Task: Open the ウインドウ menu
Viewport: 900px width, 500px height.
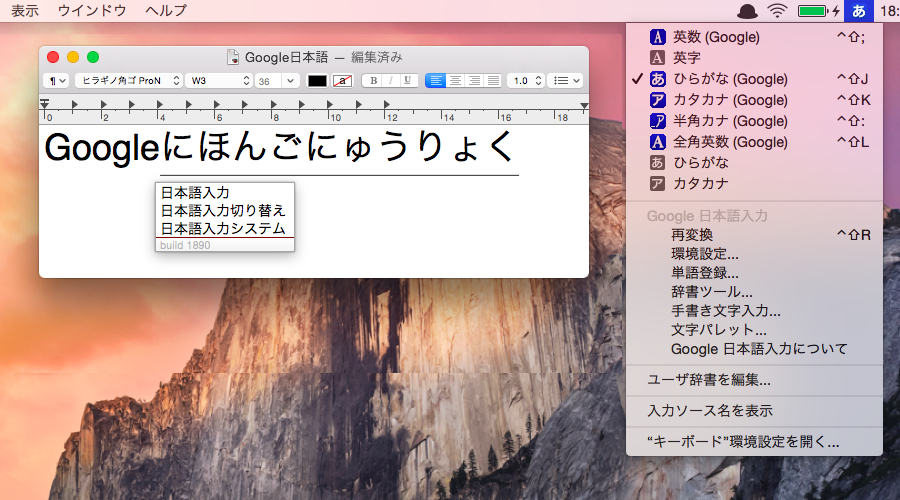Action: (x=92, y=11)
